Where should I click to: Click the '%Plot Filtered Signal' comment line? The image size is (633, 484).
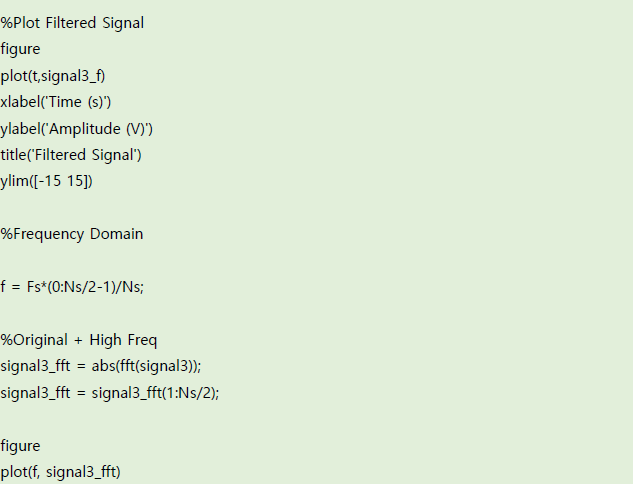click(72, 23)
